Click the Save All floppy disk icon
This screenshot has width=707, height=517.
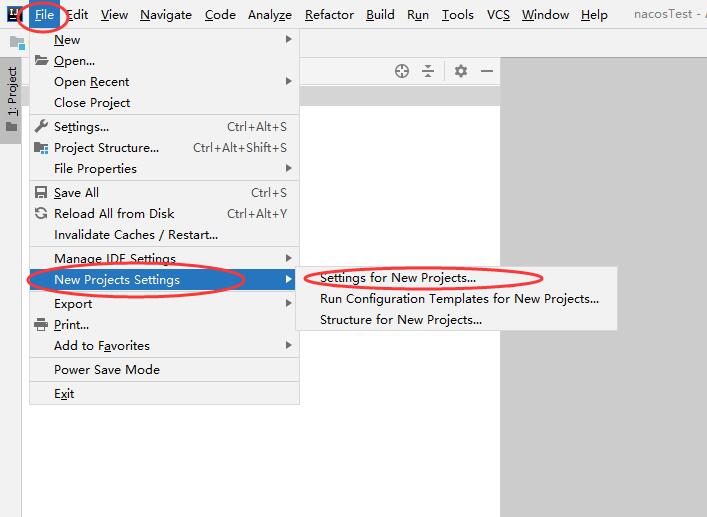point(41,193)
